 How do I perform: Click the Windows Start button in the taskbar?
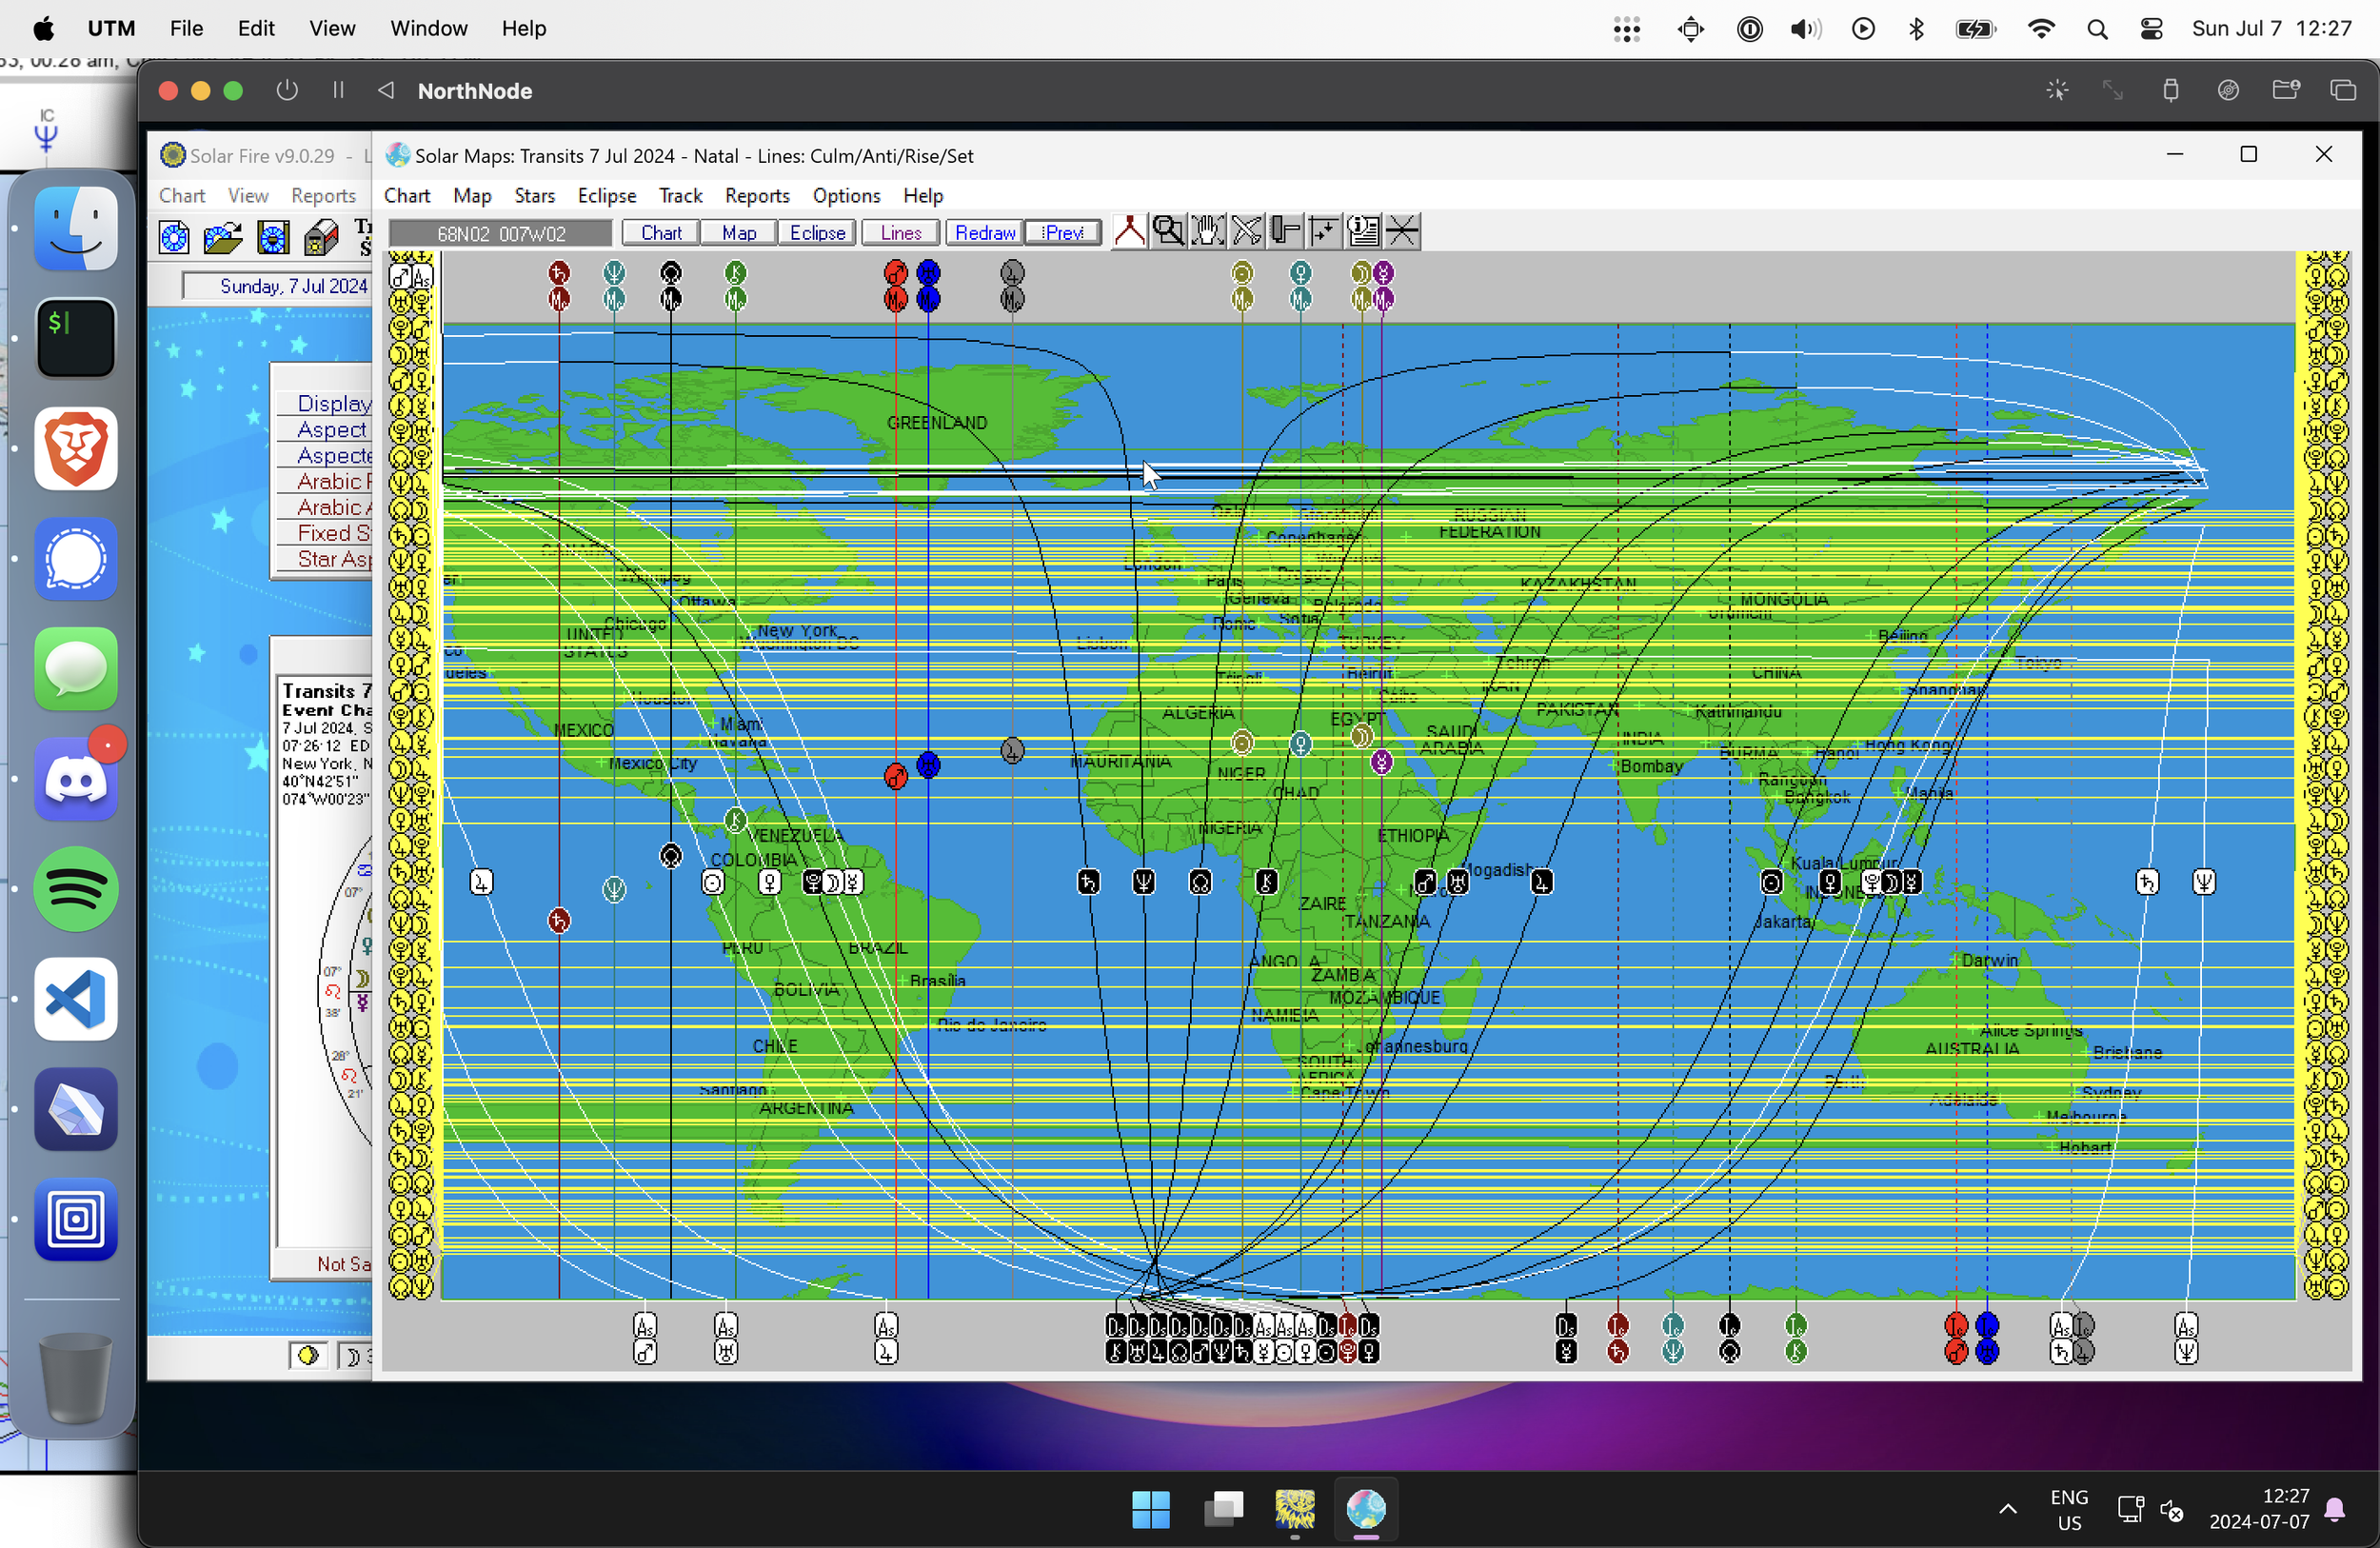[x=1150, y=1509]
